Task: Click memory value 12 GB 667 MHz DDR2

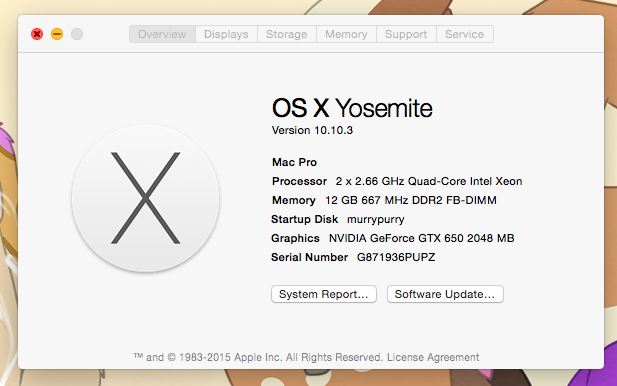Action: tap(411, 200)
